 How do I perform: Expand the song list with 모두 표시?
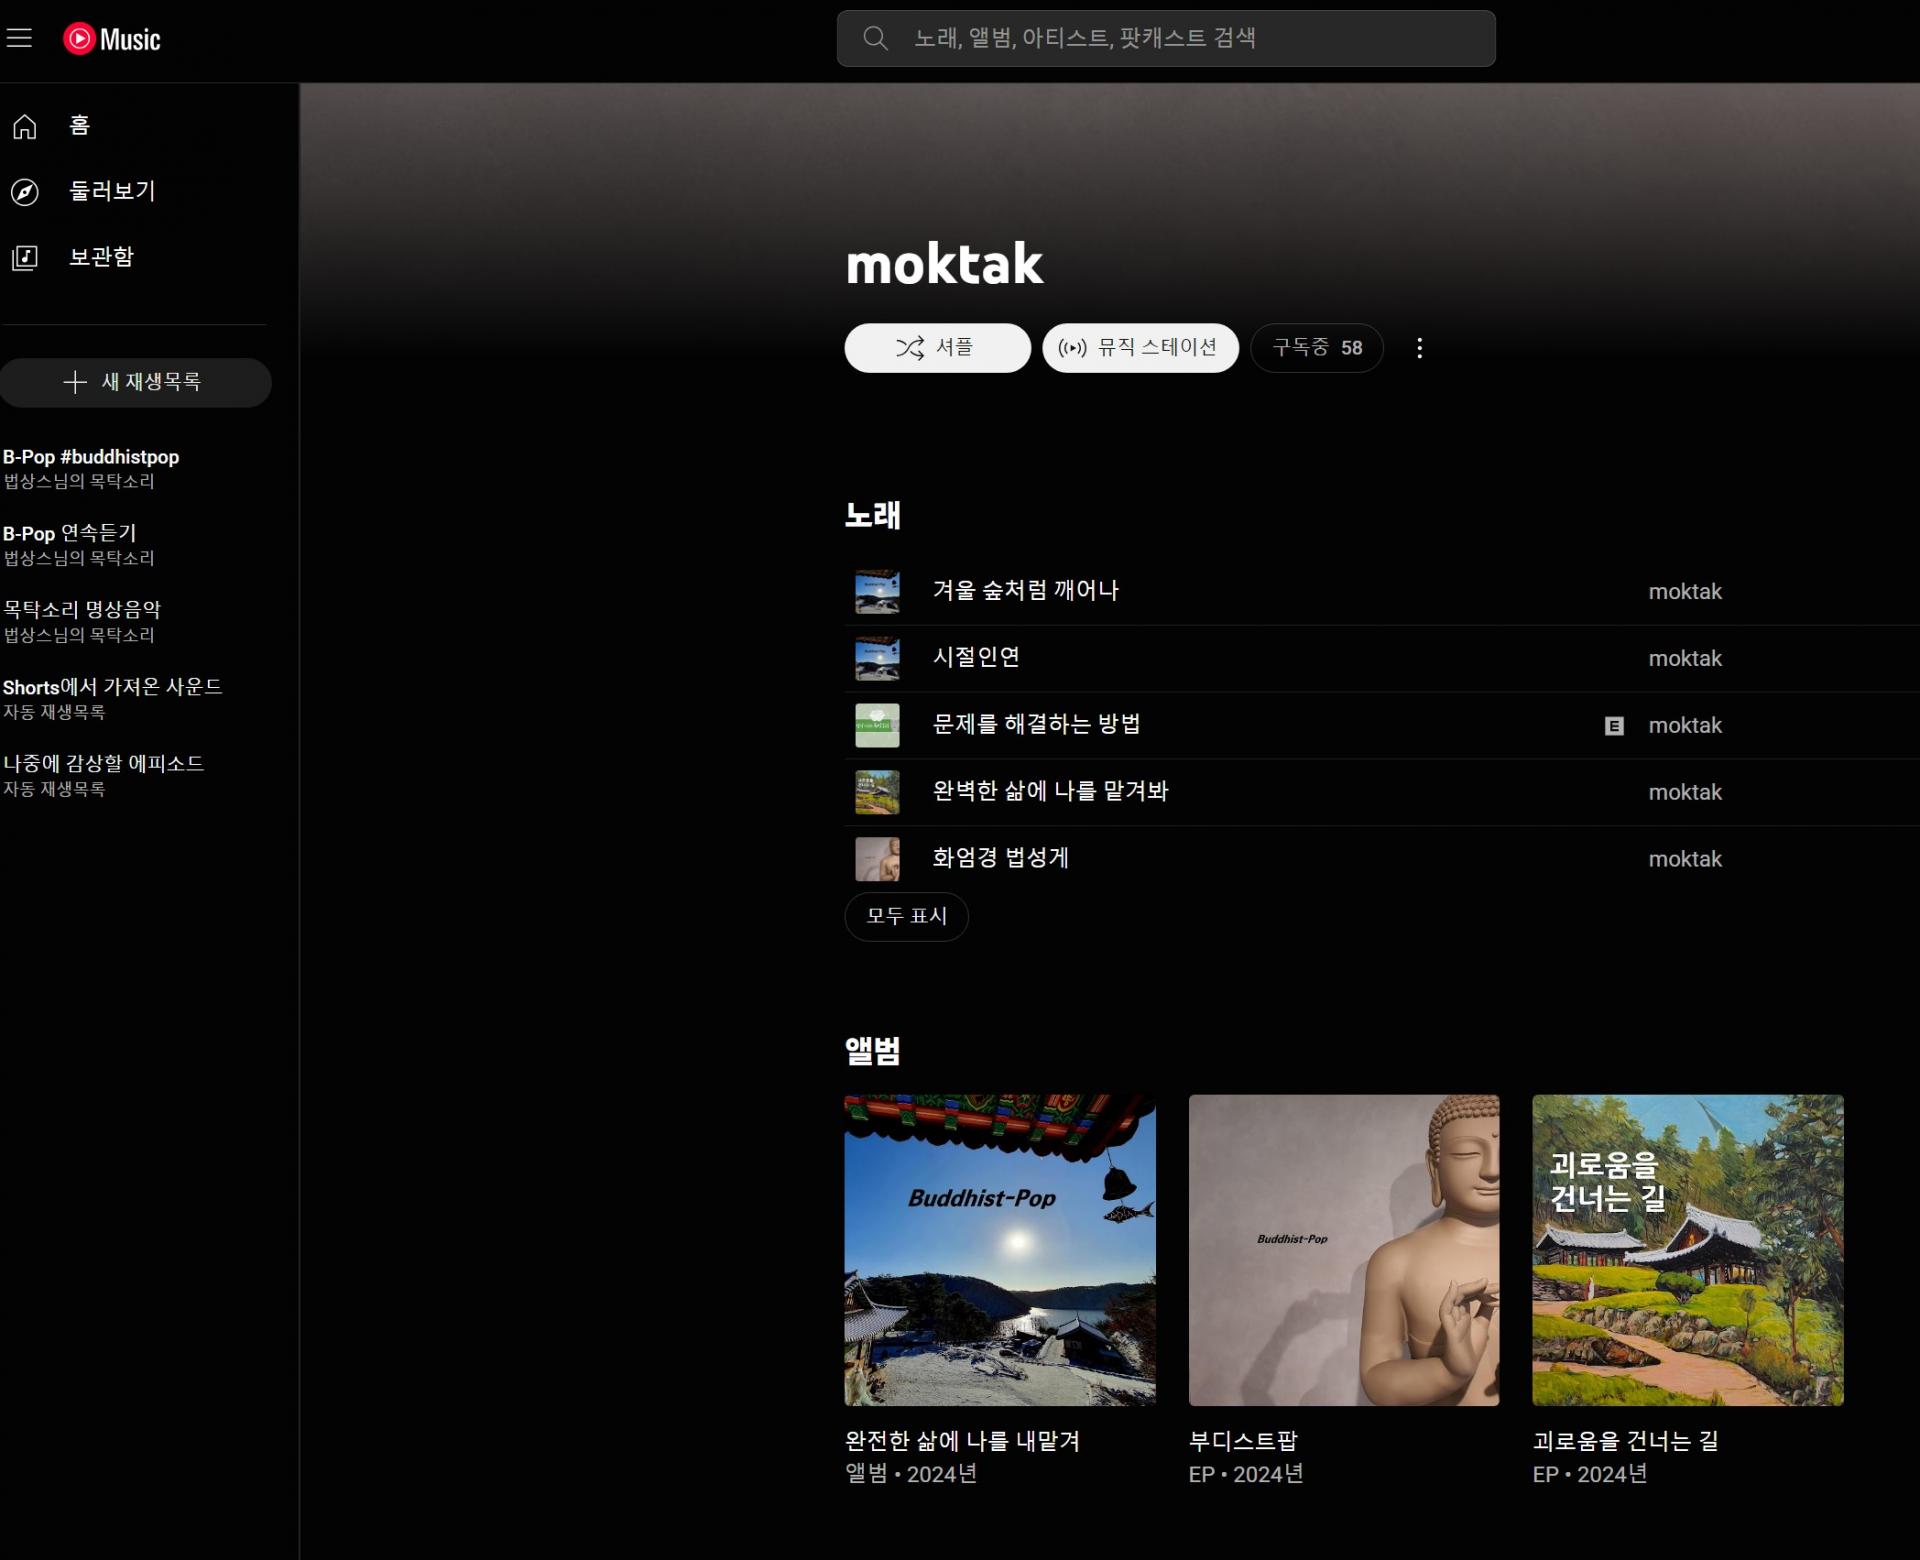point(906,916)
